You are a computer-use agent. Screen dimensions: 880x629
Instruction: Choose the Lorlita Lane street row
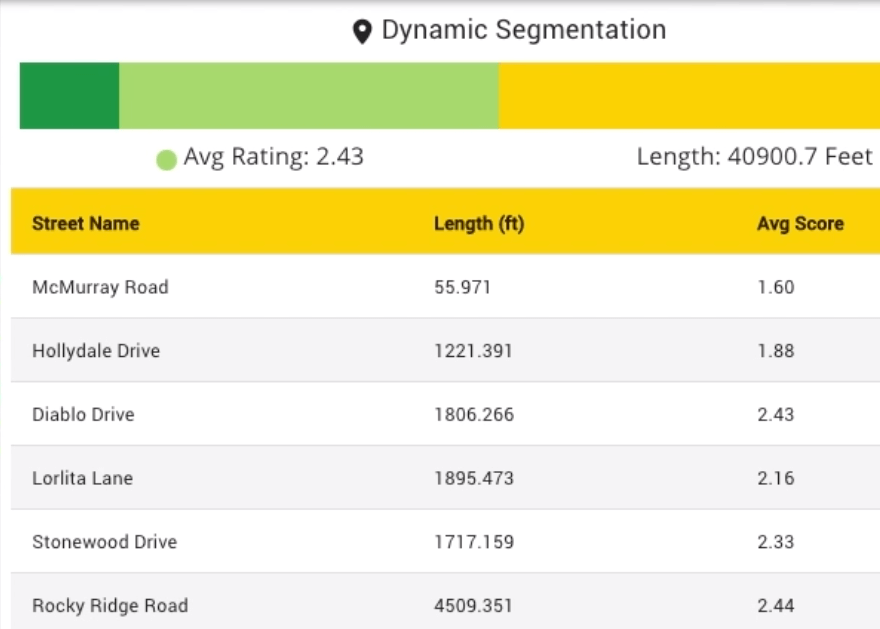click(x=446, y=478)
